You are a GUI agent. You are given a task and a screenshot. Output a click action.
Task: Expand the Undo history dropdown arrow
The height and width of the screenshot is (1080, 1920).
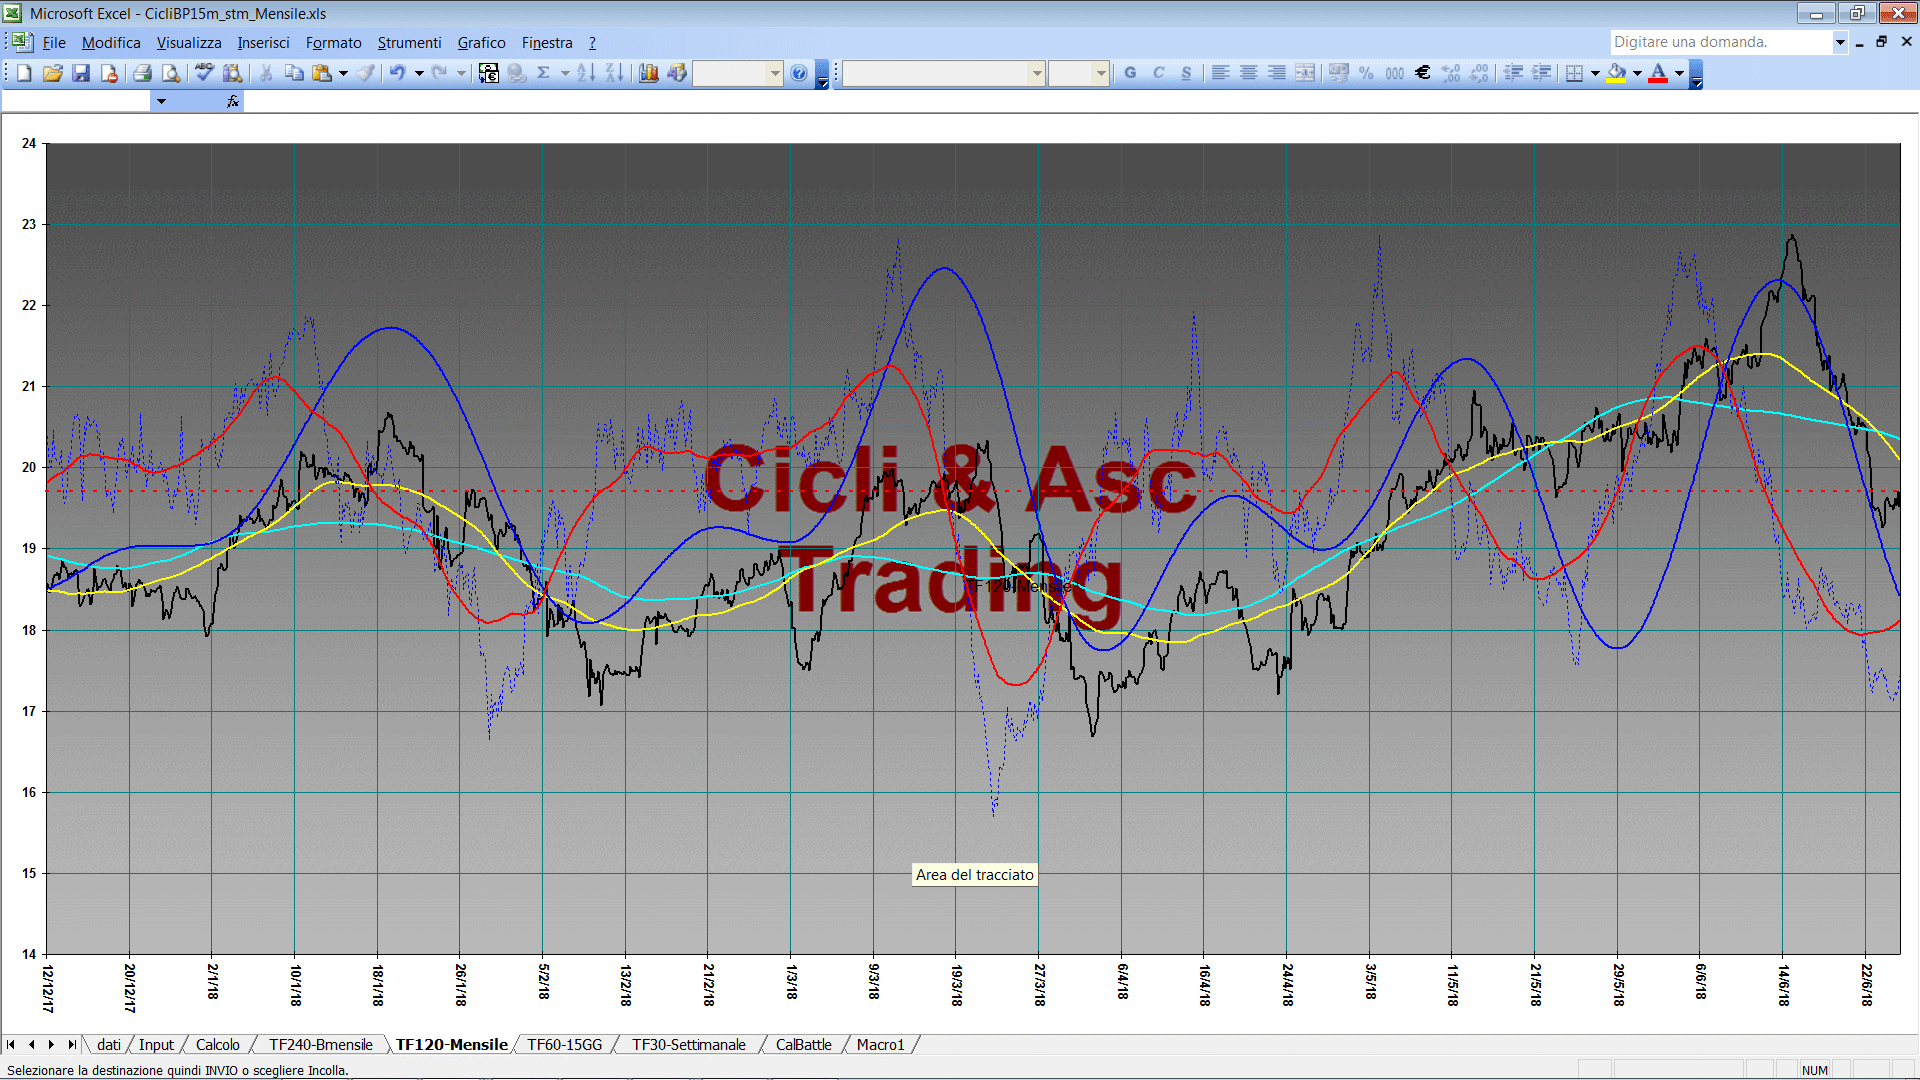[x=419, y=73]
